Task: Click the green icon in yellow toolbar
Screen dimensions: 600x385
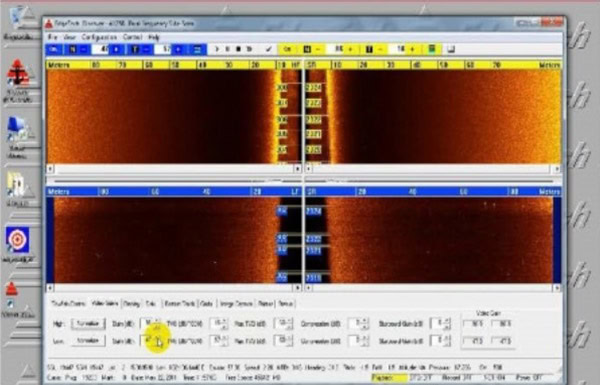Action: pyautogui.click(x=432, y=49)
